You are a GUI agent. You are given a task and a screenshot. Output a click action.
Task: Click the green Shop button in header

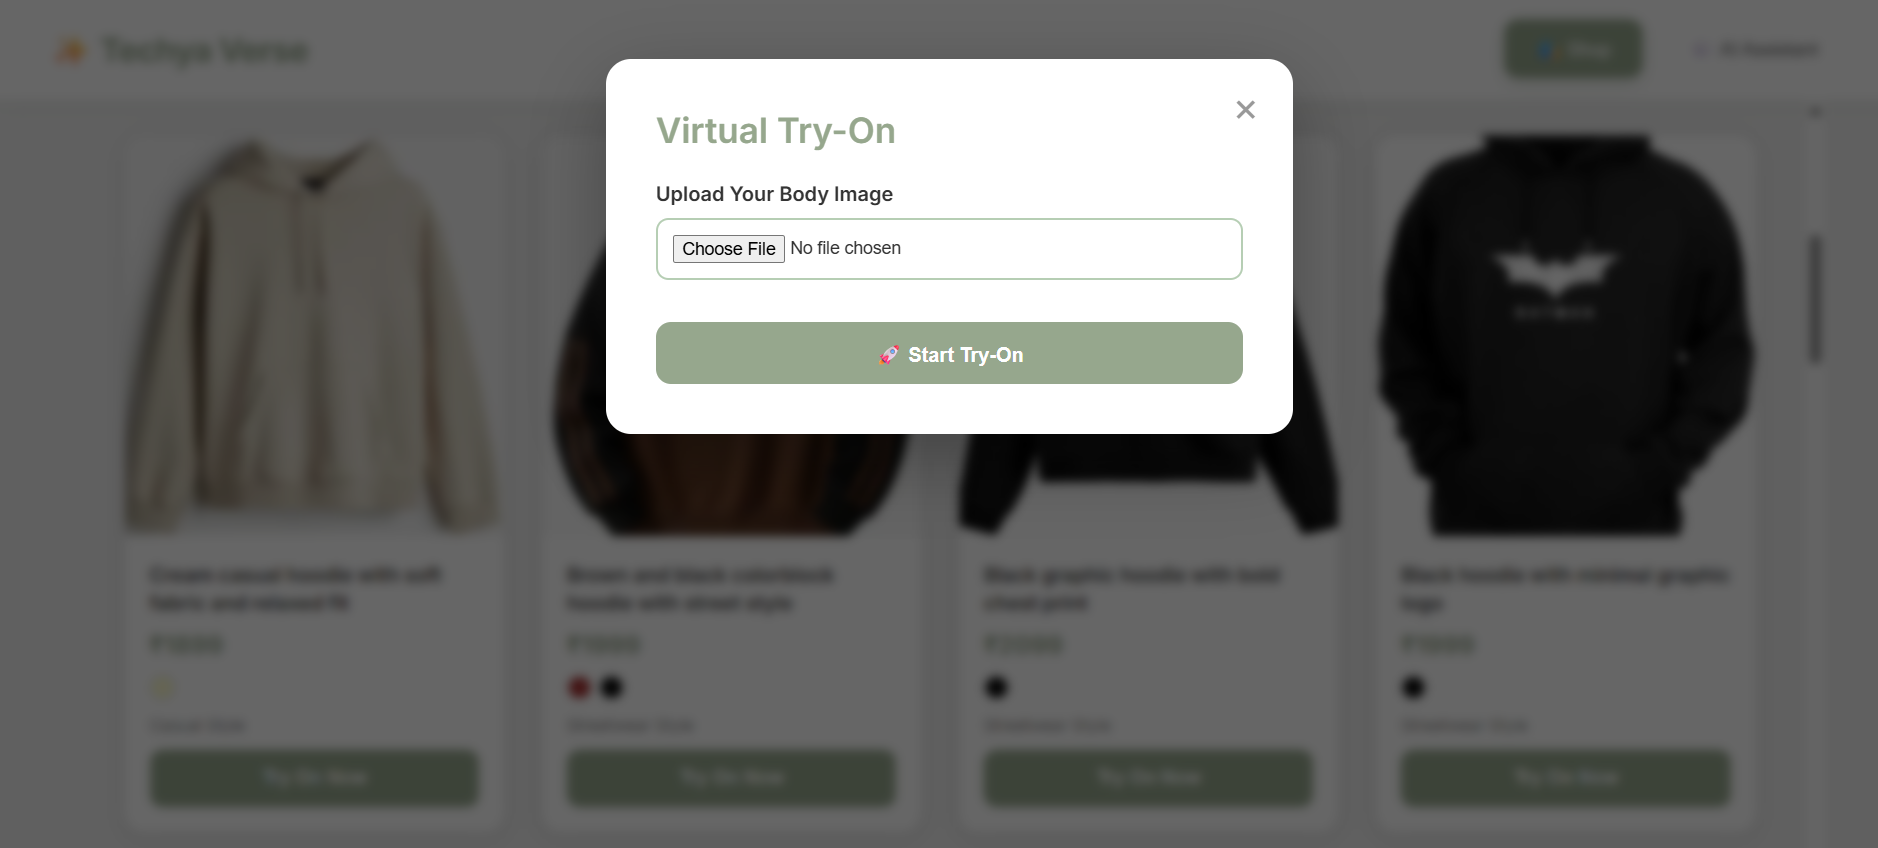(1574, 49)
